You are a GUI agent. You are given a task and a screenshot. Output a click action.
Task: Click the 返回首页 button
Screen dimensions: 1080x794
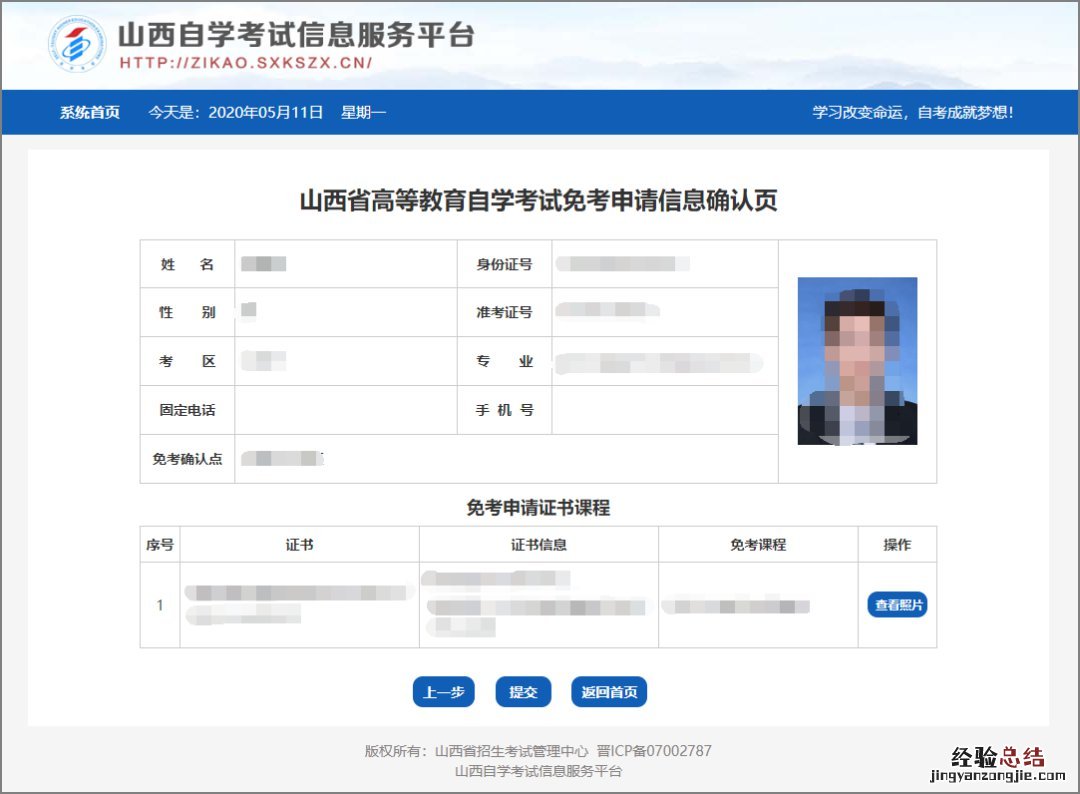[609, 692]
